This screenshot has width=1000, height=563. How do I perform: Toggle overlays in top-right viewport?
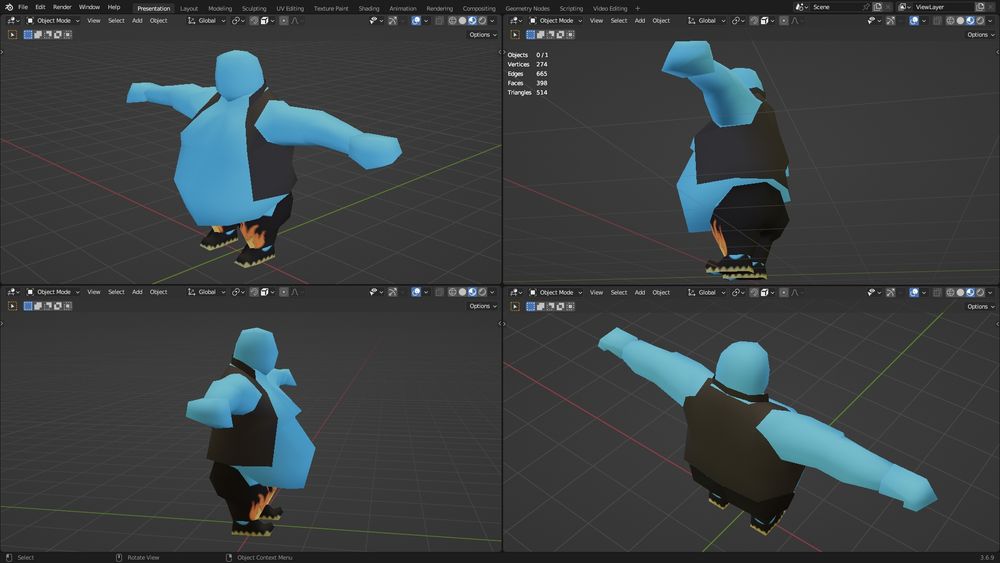pyautogui.click(x=914, y=21)
